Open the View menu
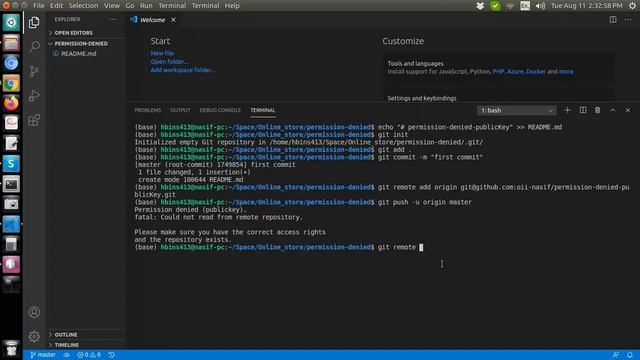 click(111, 6)
